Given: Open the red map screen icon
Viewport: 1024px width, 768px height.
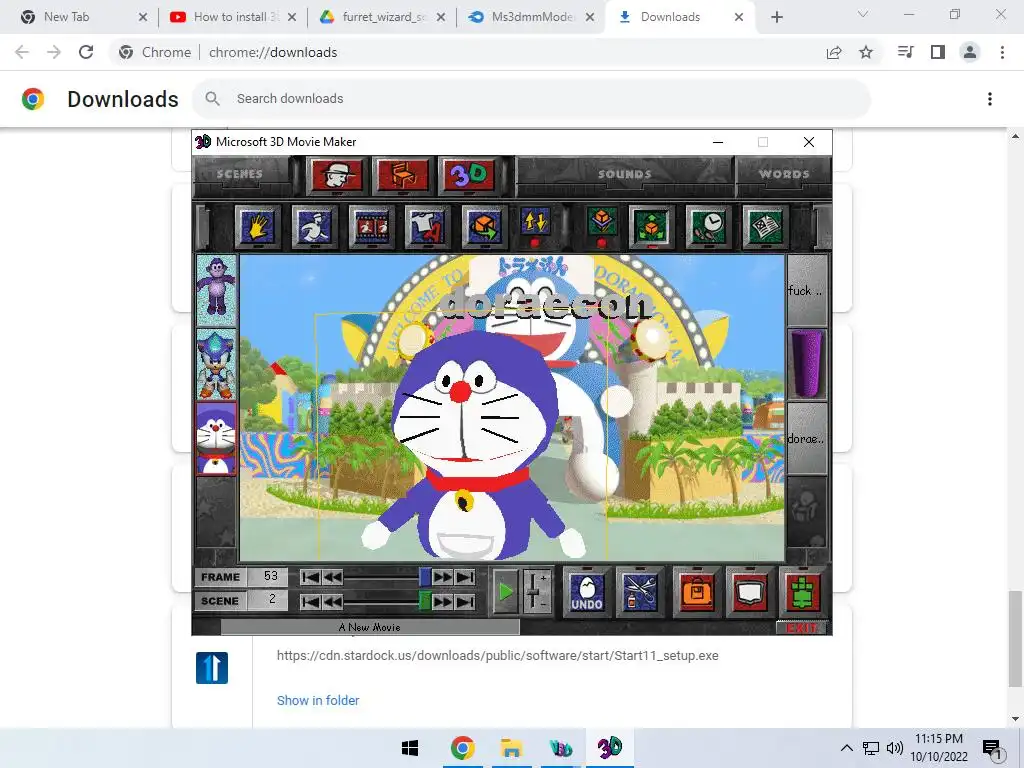Looking at the screenshot, I should coord(750,592).
